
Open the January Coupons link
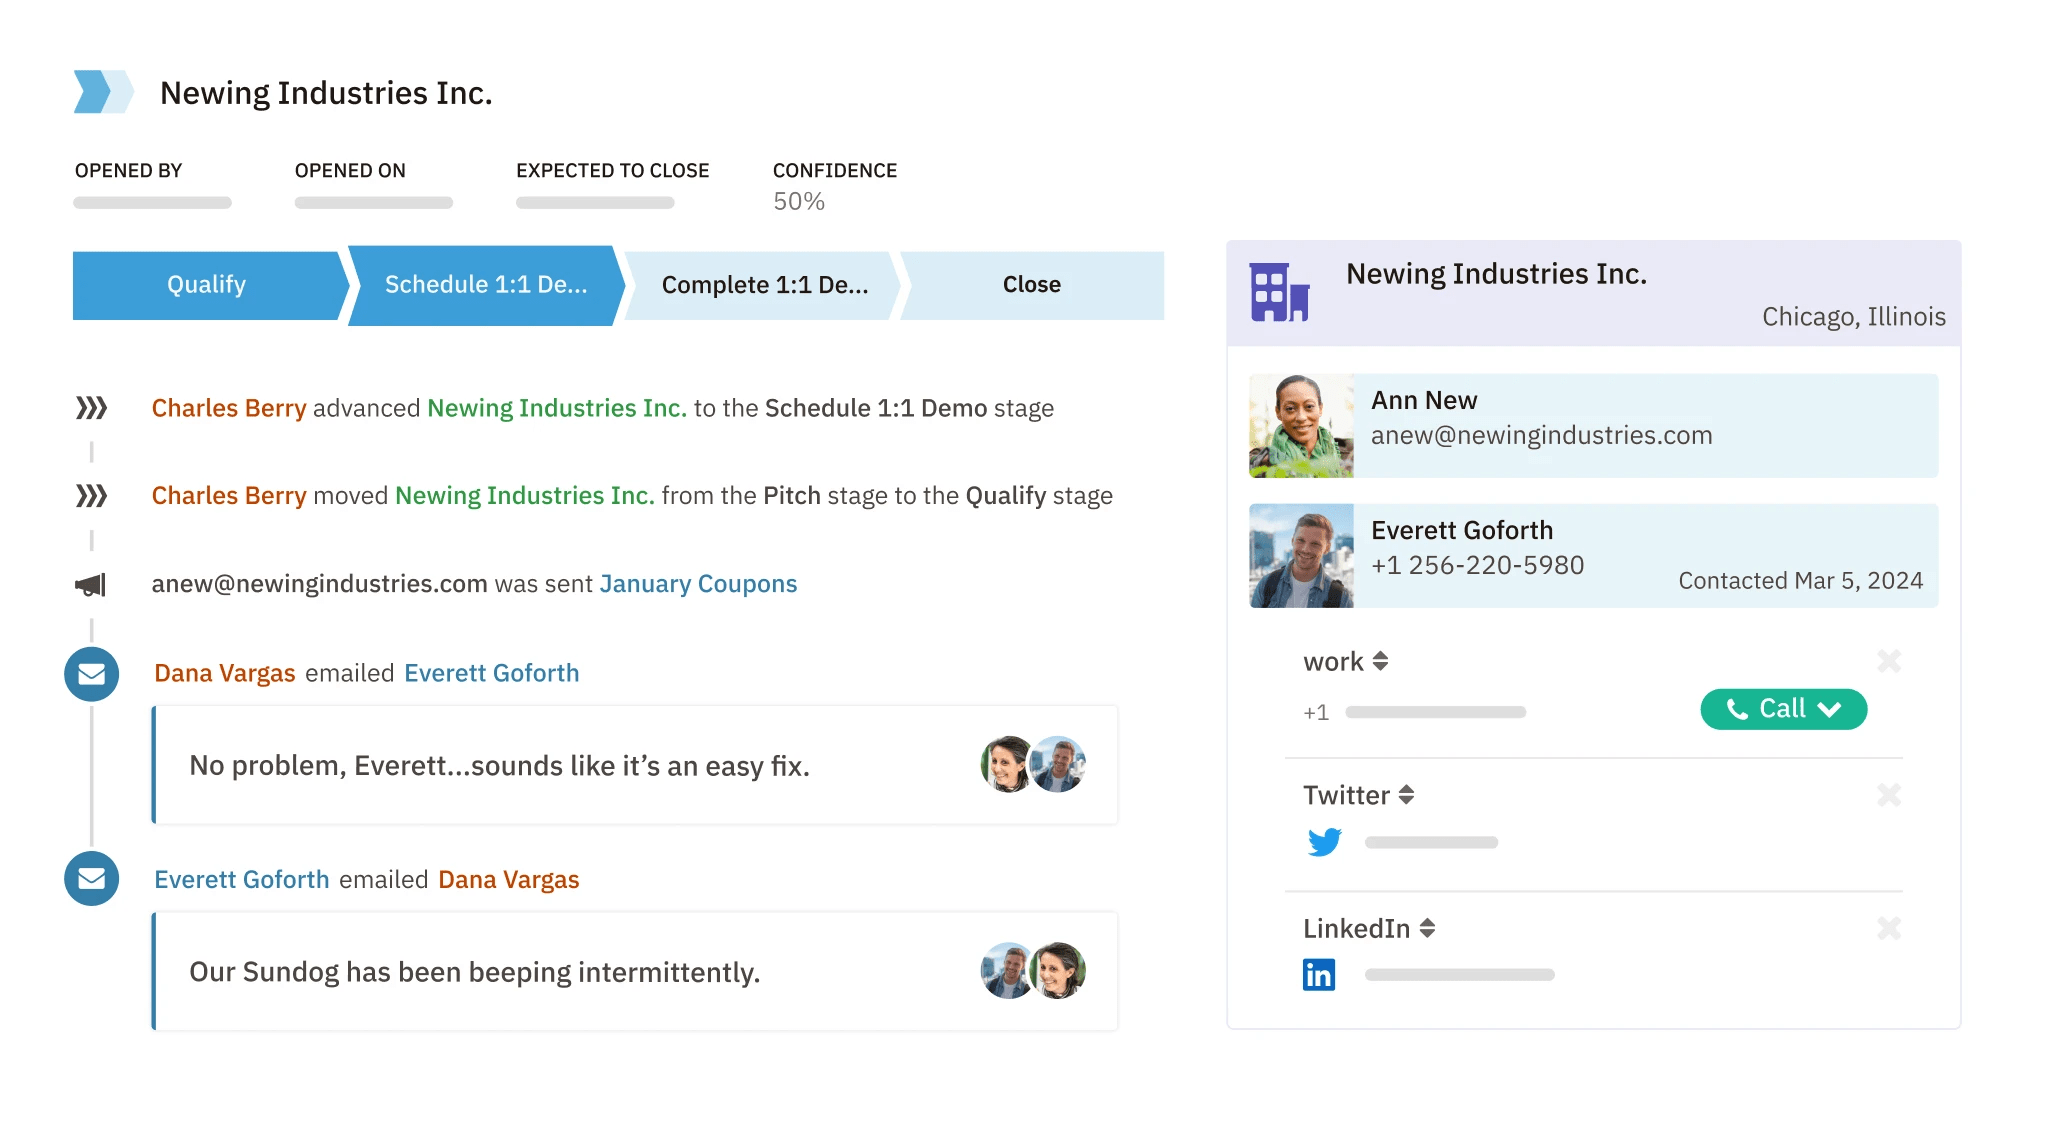698,583
